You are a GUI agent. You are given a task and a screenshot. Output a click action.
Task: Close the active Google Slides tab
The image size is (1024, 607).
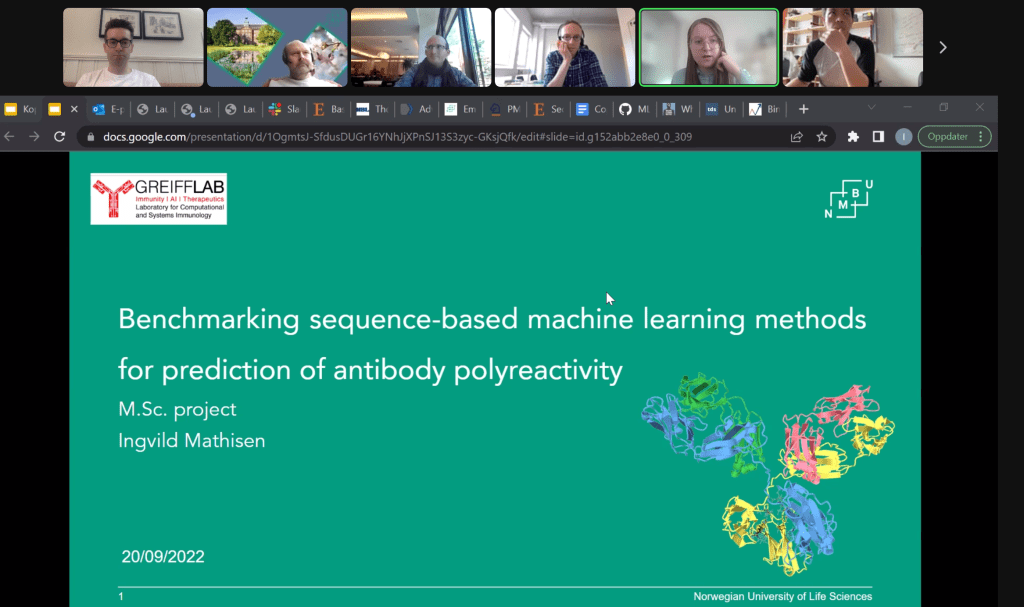[74, 109]
